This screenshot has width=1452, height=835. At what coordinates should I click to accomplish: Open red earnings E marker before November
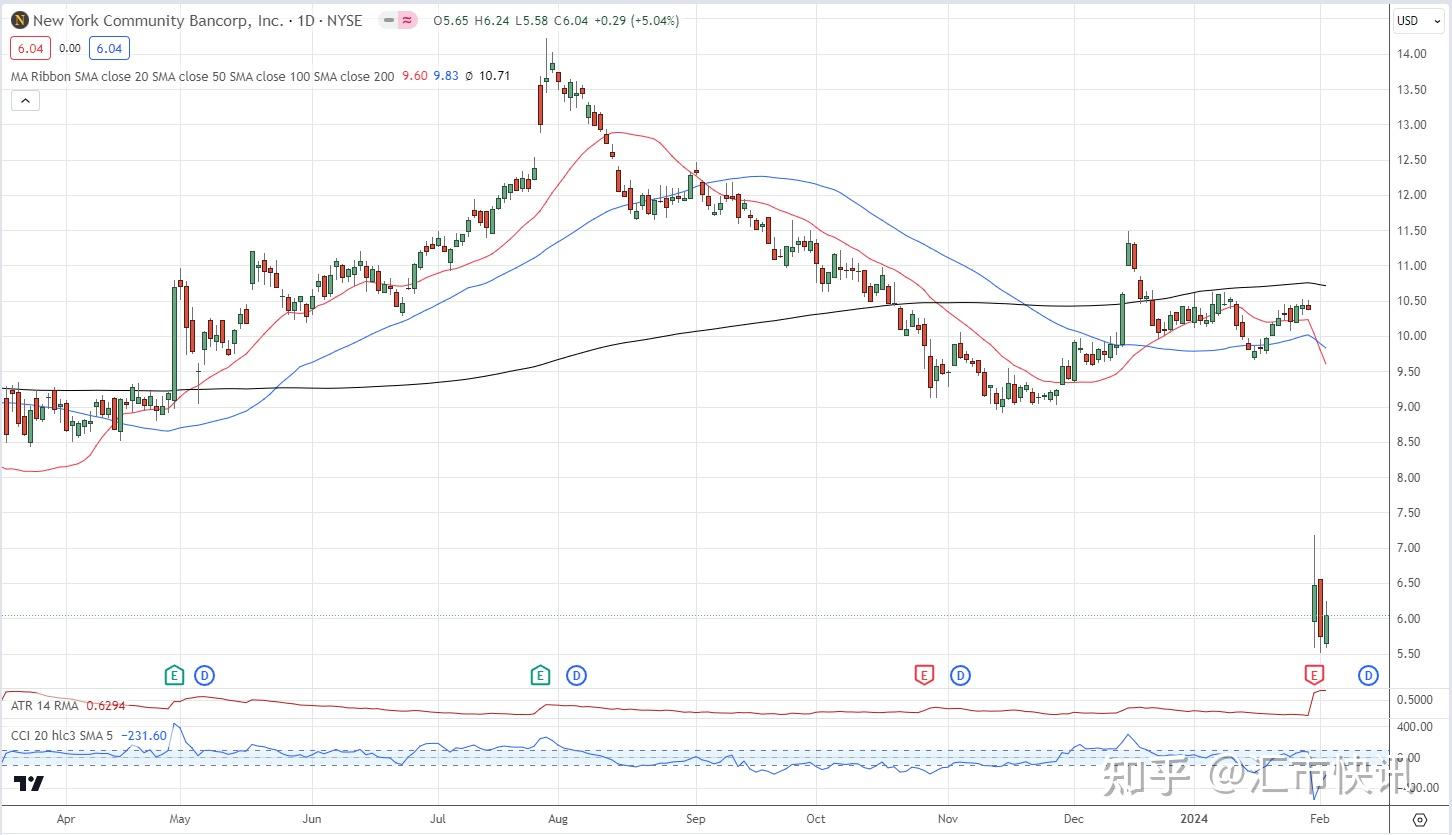tap(925, 676)
